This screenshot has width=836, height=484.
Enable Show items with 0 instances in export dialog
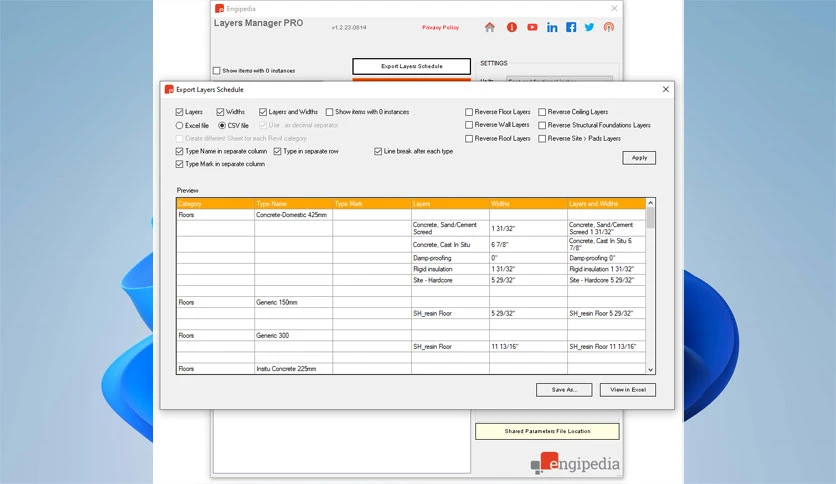pos(329,112)
